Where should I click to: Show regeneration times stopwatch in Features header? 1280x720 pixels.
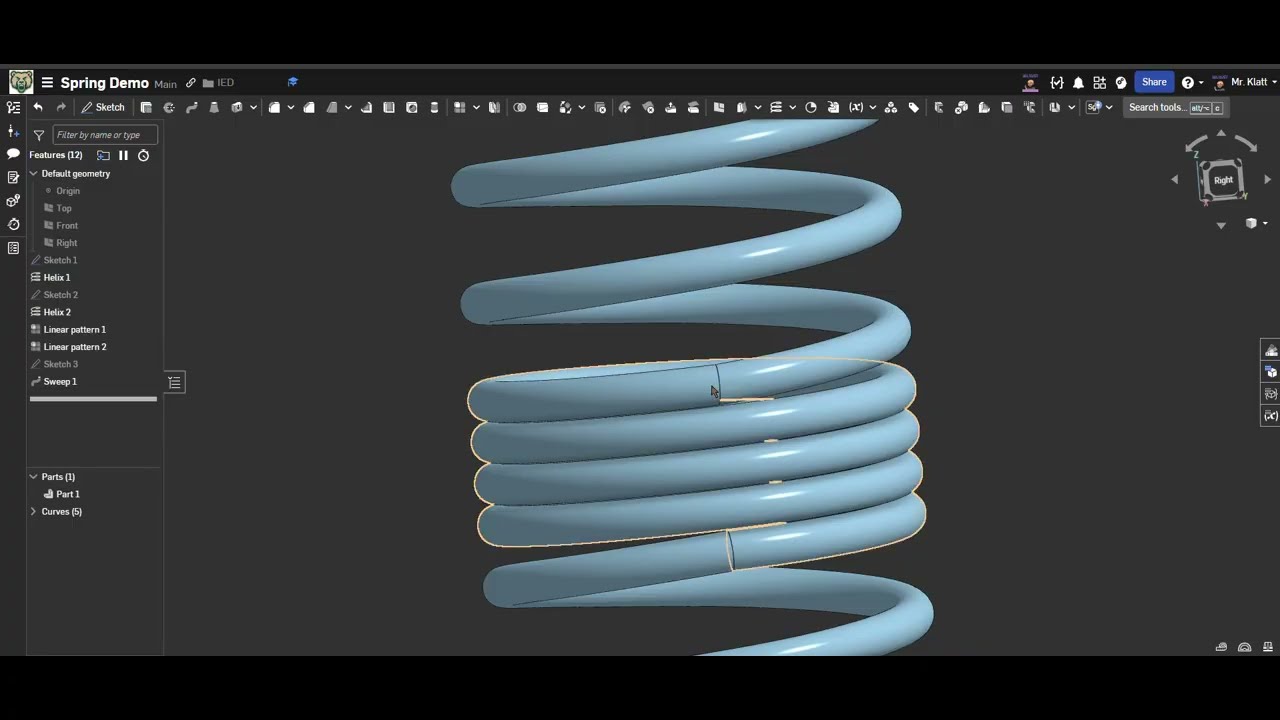coord(143,155)
